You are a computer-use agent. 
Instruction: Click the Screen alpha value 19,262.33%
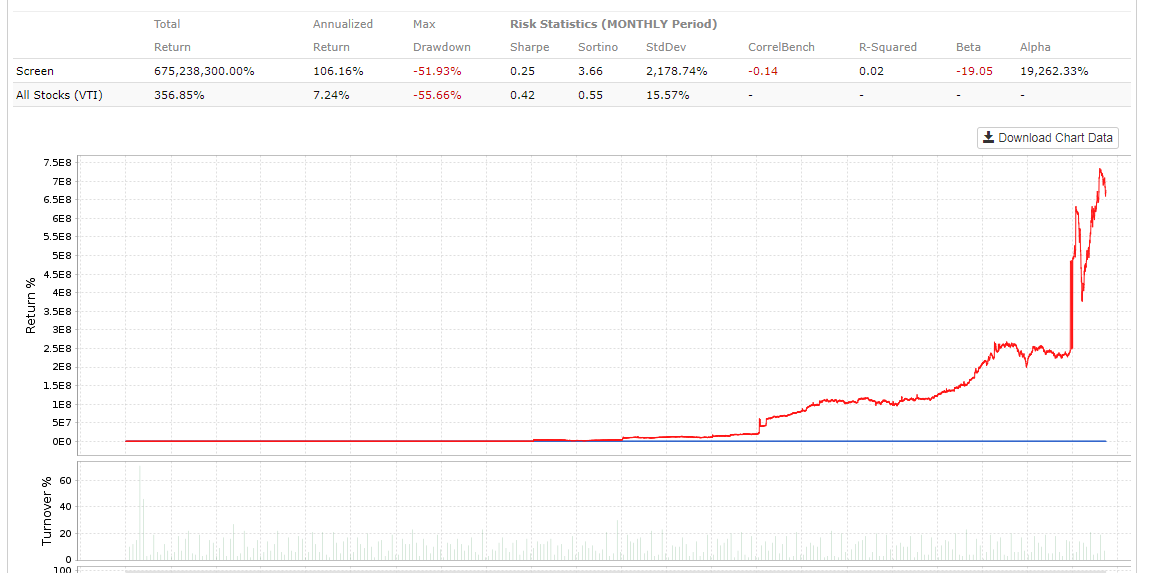[1054, 71]
